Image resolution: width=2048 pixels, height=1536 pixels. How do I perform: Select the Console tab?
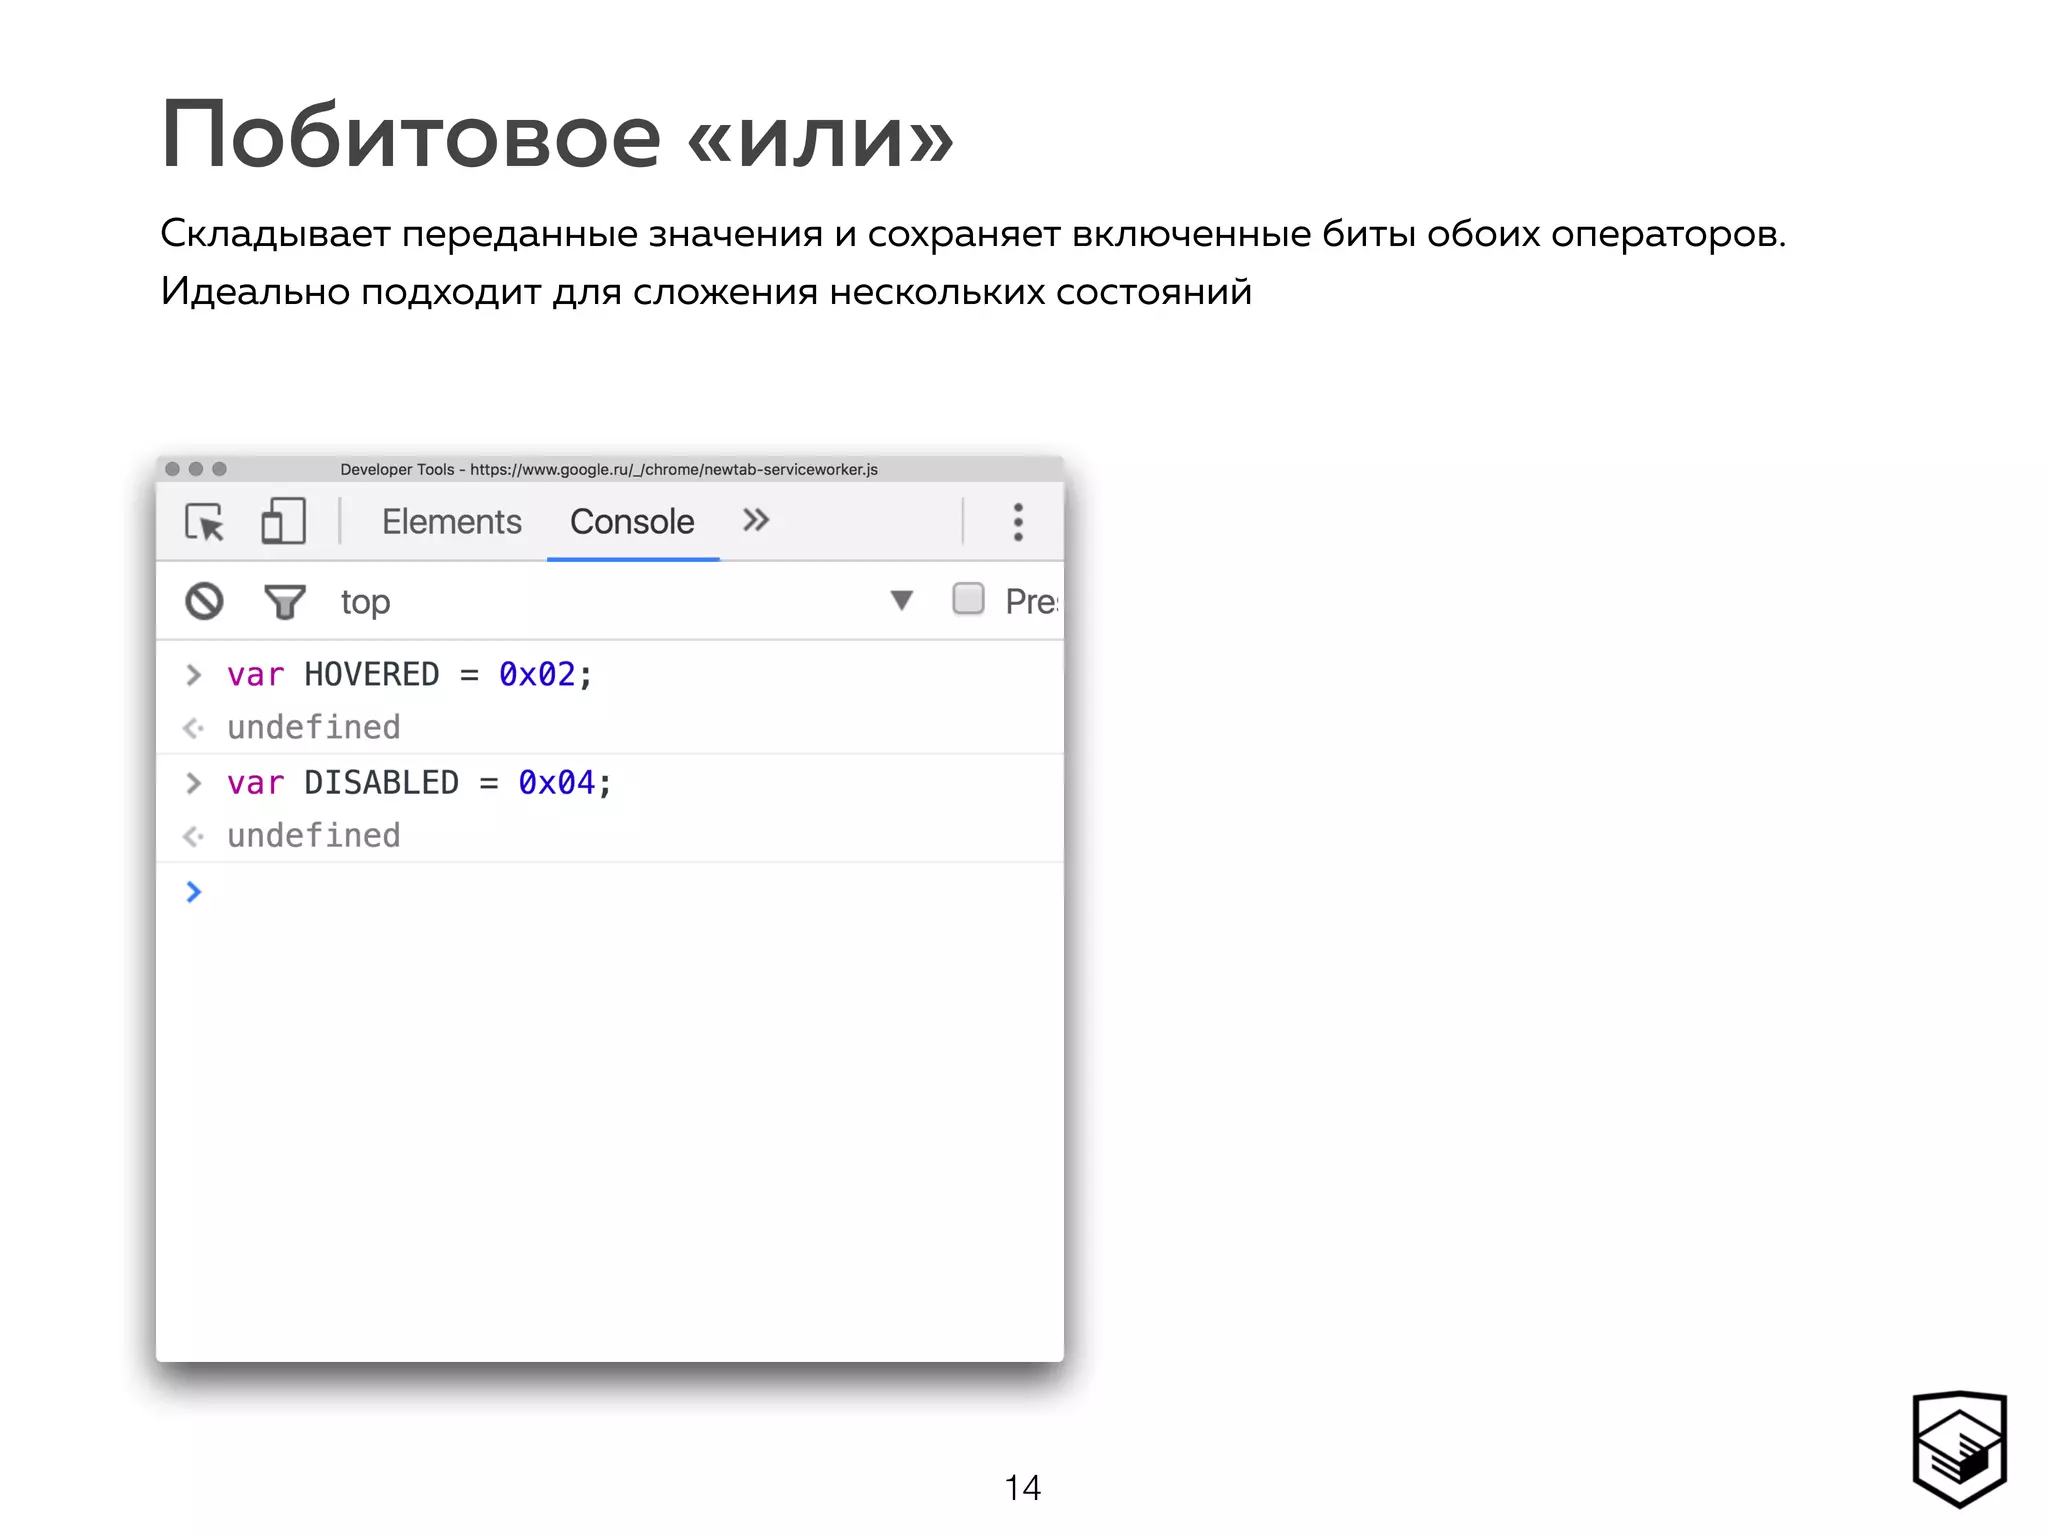click(x=632, y=521)
